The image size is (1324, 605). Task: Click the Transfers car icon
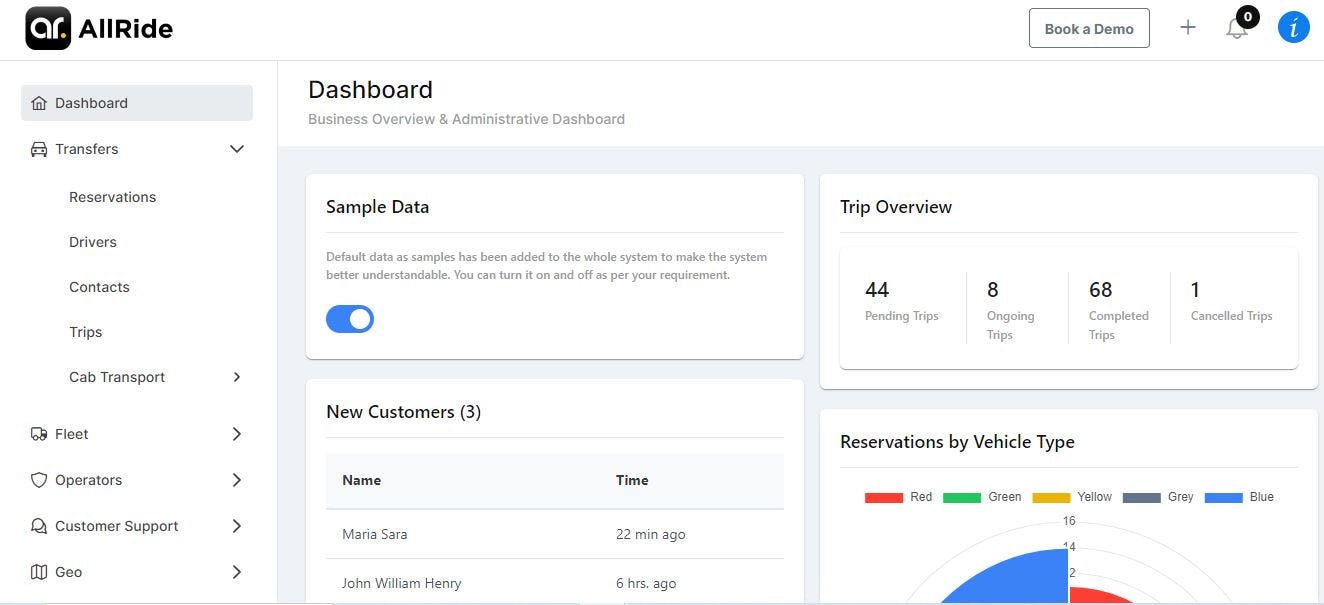pyautogui.click(x=39, y=149)
